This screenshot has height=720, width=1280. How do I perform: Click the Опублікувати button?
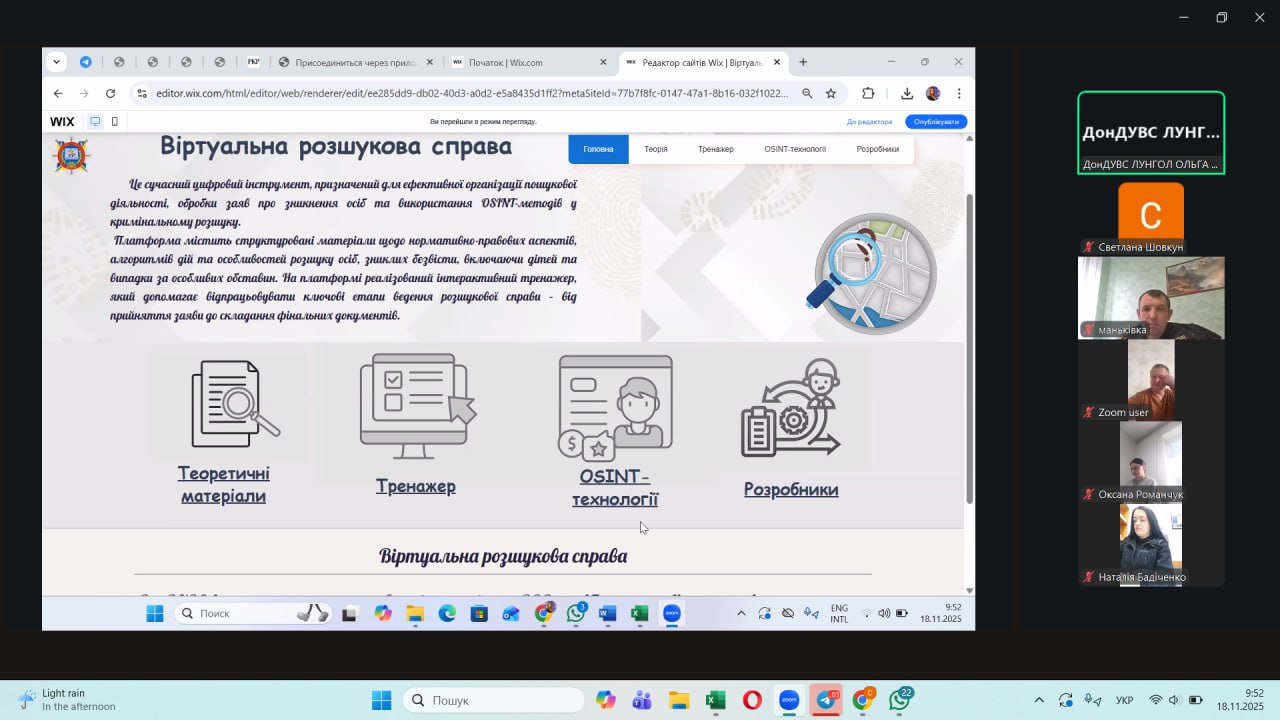(936, 122)
